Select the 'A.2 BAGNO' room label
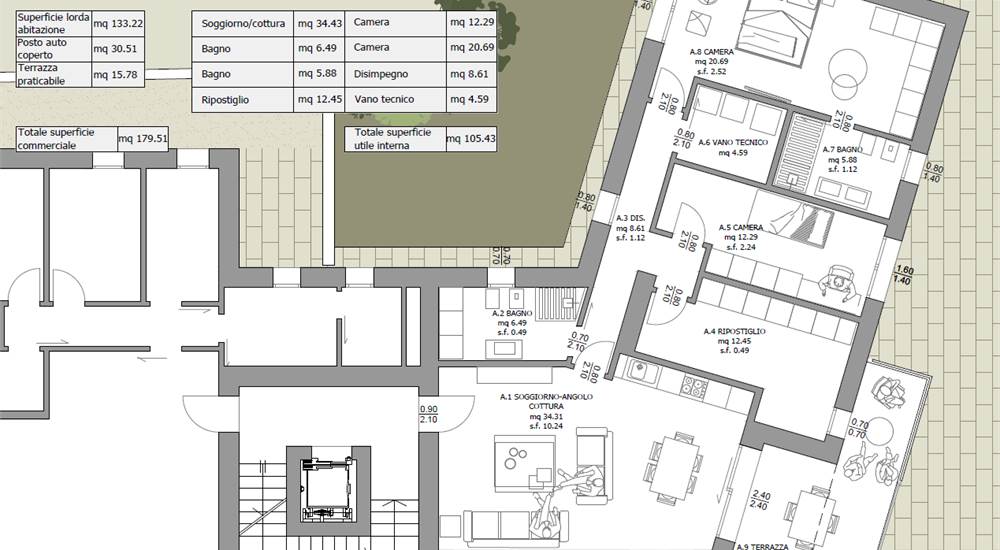The width and height of the screenshot is (1000, 550). coord(512,314)
